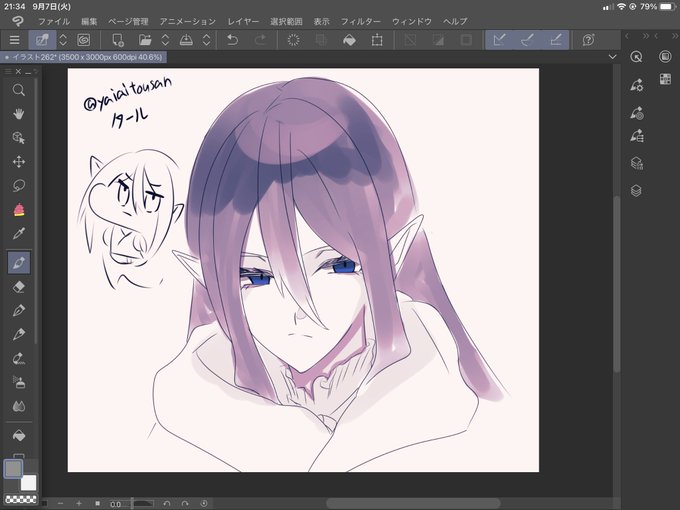Viewport: 680px width, 510px height.
Task: Select the Eyedropper tool
Action: pos(19,234)
